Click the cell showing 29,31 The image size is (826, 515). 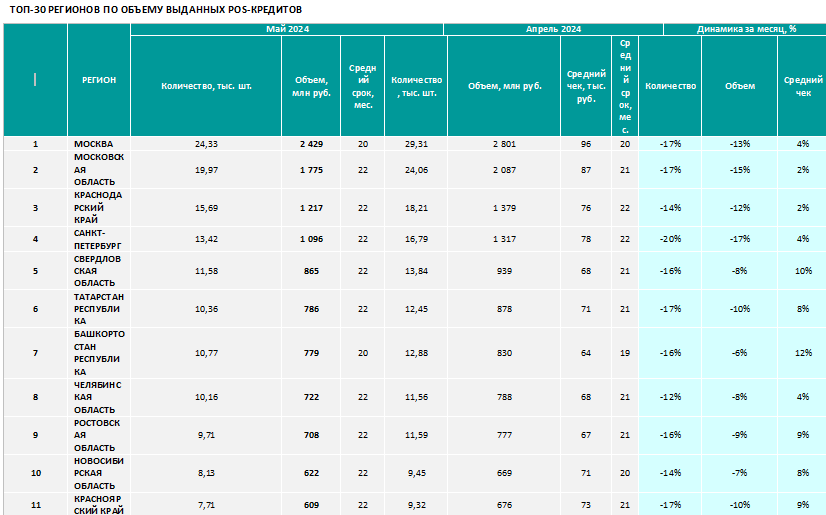416,144
